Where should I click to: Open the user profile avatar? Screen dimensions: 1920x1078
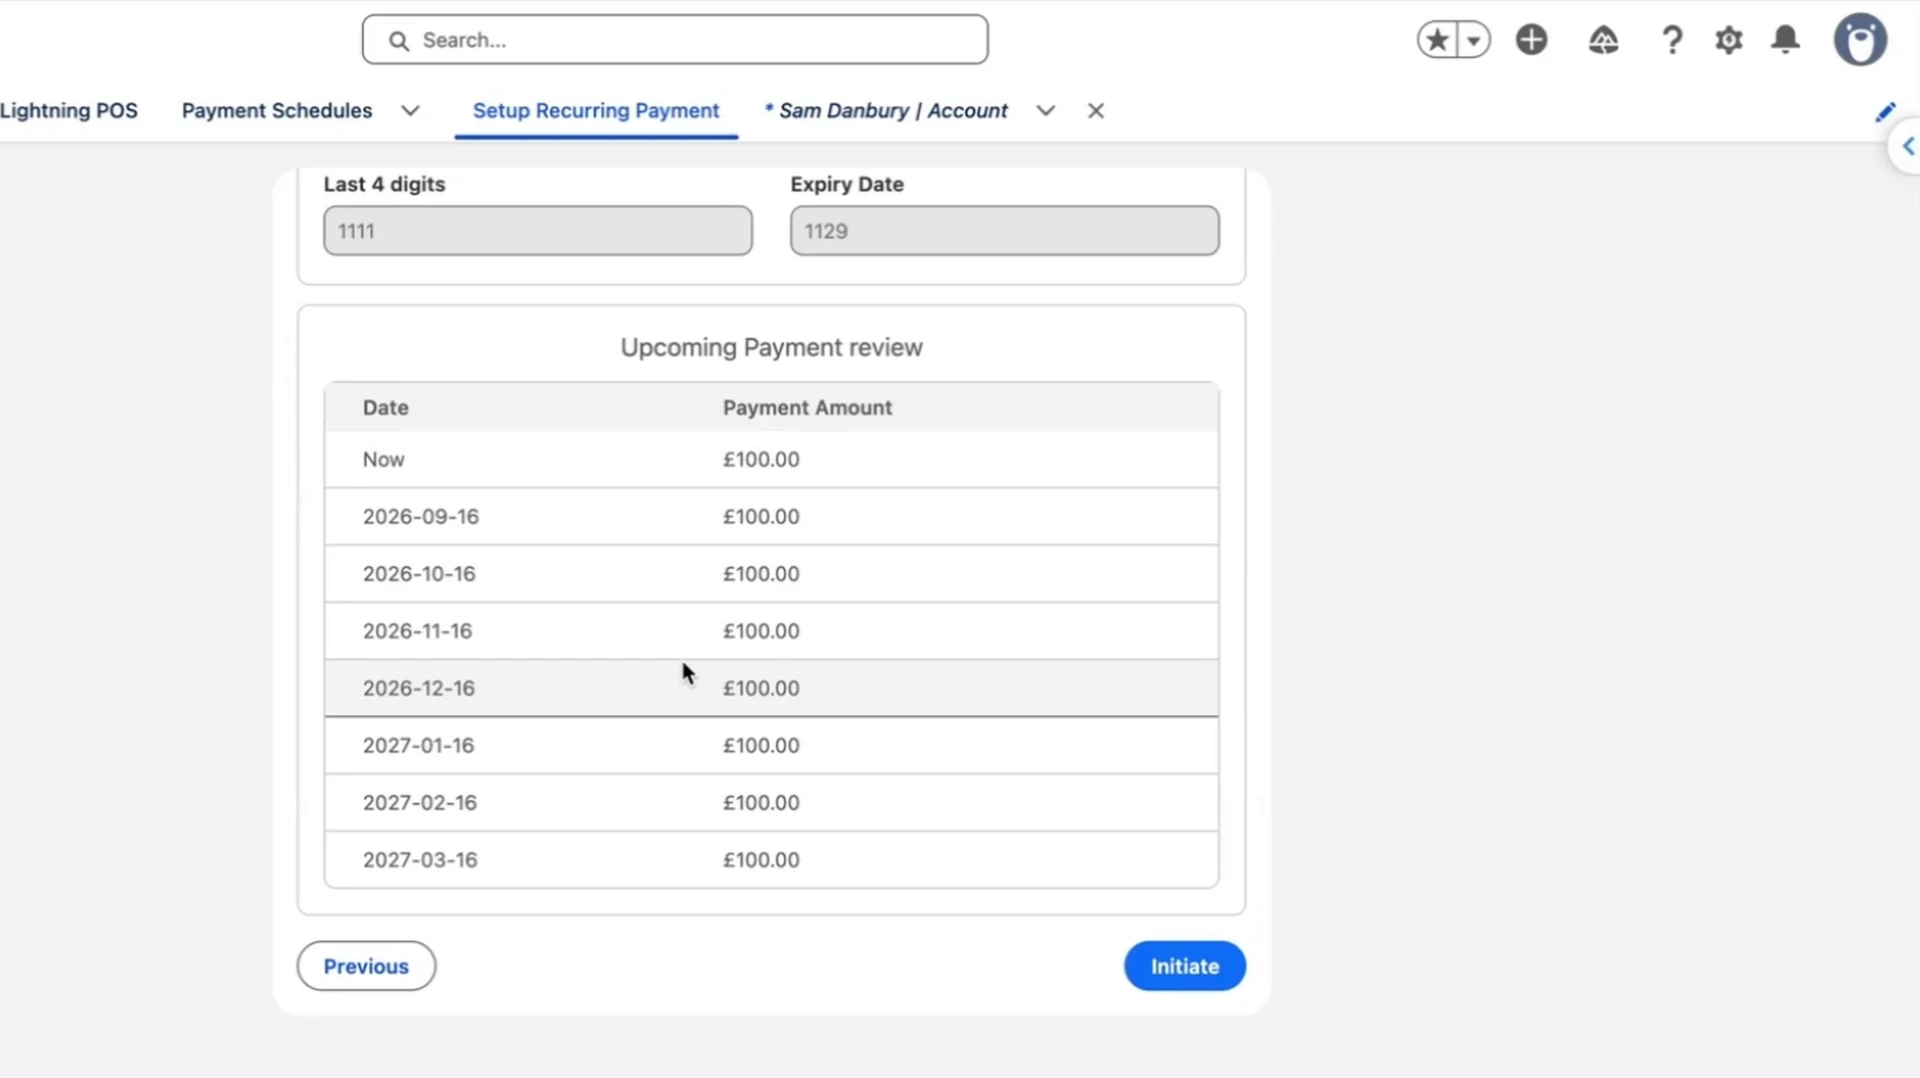pyautogui.click(x=1860, y=40)
